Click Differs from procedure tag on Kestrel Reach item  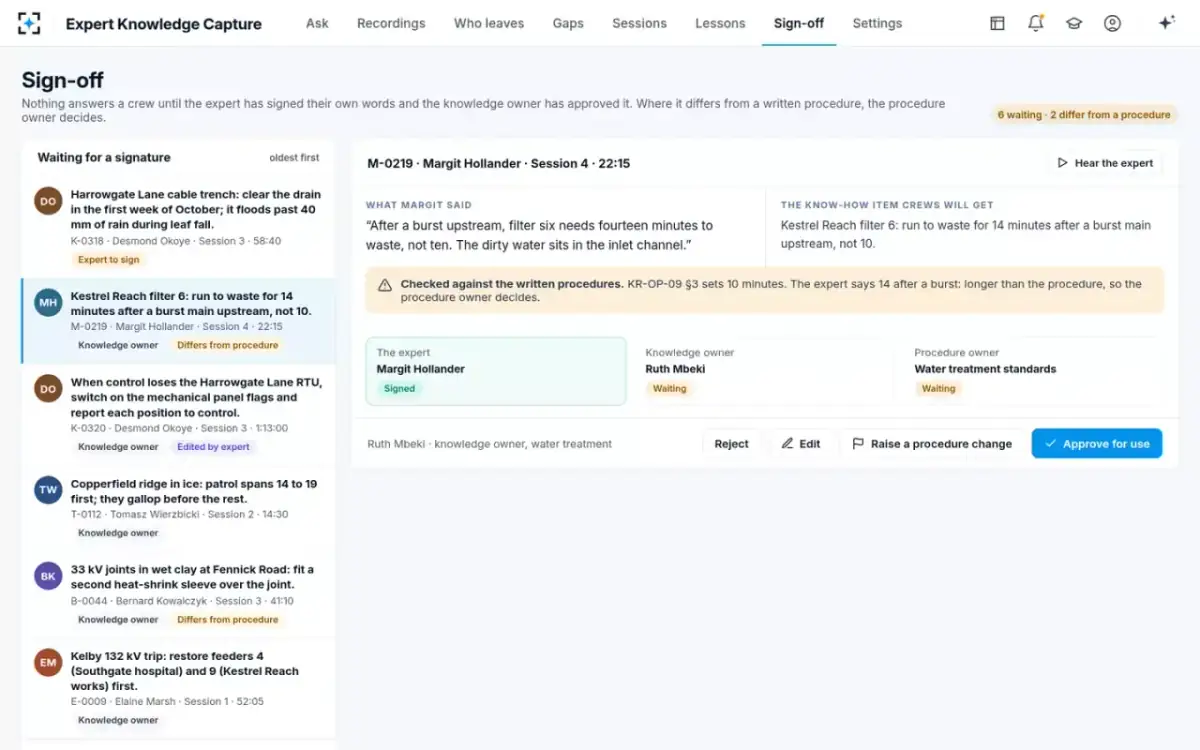pos(227,345)
